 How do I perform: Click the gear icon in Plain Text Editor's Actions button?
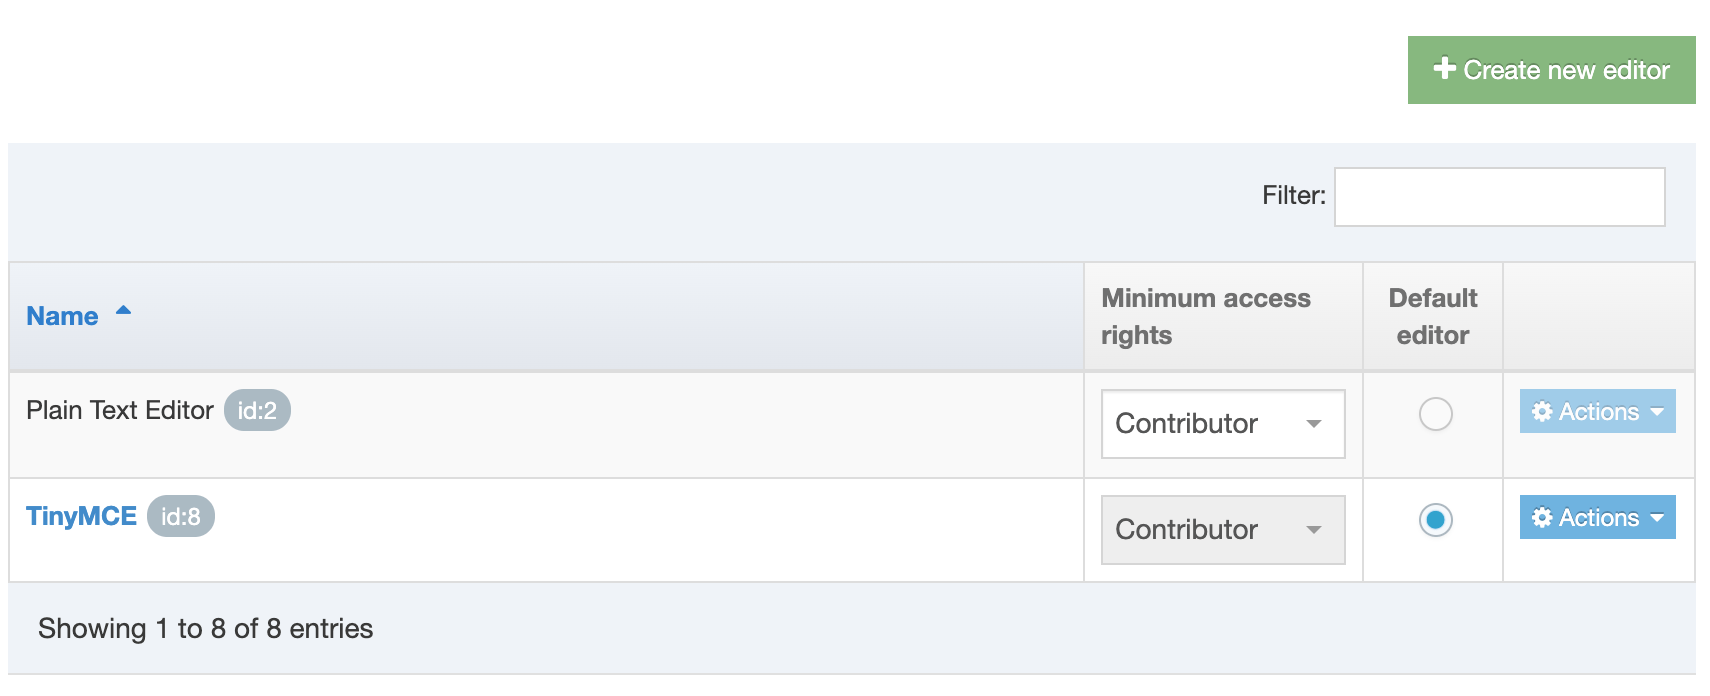(x=1541, y=411)
